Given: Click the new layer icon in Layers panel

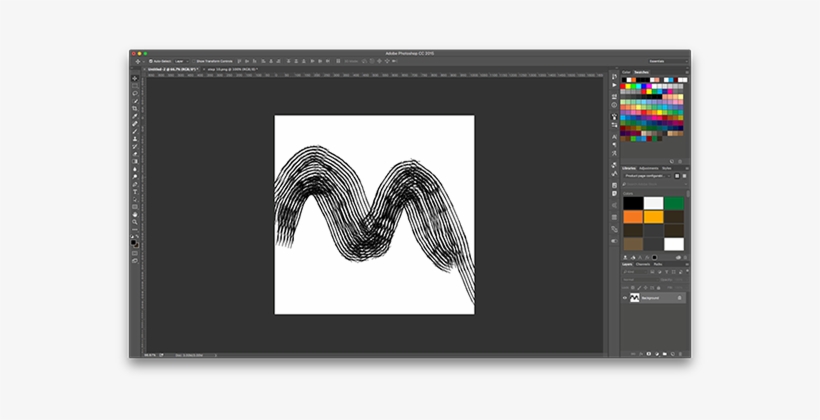Looking at the screenshot, I should click(673, 354).
